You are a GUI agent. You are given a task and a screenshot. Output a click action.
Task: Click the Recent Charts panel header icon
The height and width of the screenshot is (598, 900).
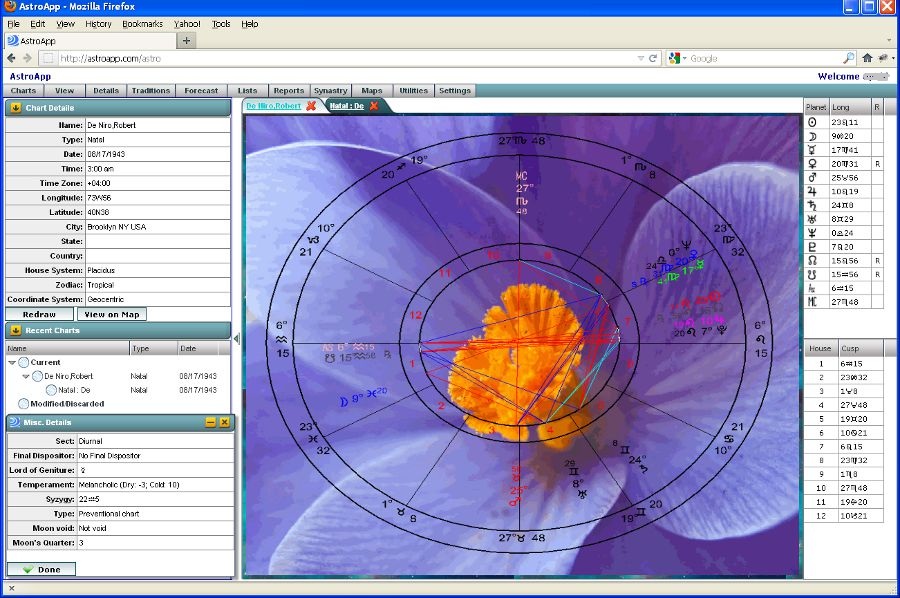tap(16, 330)
